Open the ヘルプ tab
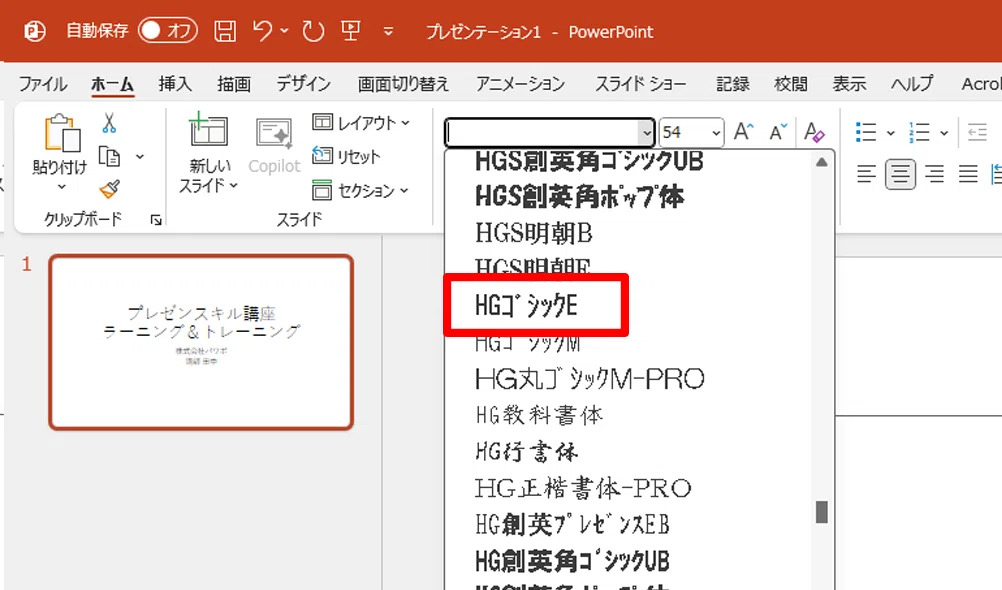The height and width of the screenshot is (590, 1002). tap(913, 84)
